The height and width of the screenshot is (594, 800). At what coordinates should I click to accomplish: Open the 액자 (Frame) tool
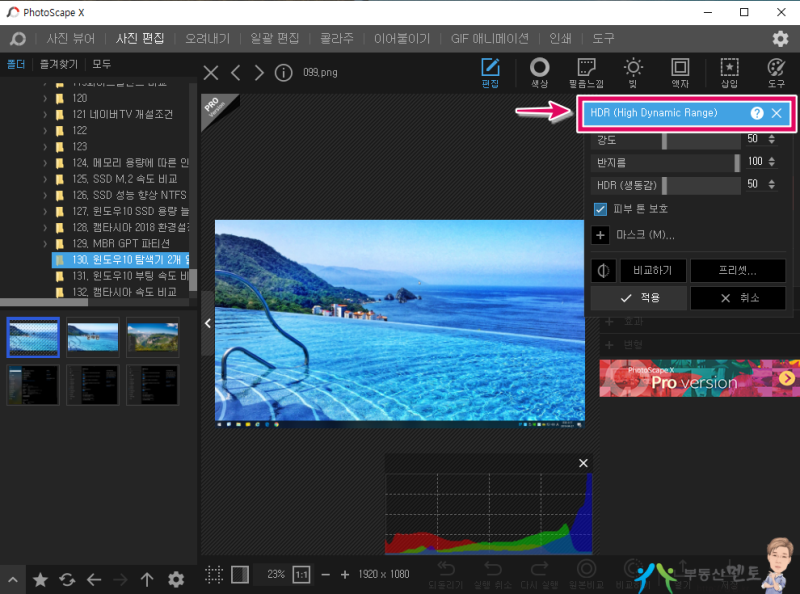680,72
